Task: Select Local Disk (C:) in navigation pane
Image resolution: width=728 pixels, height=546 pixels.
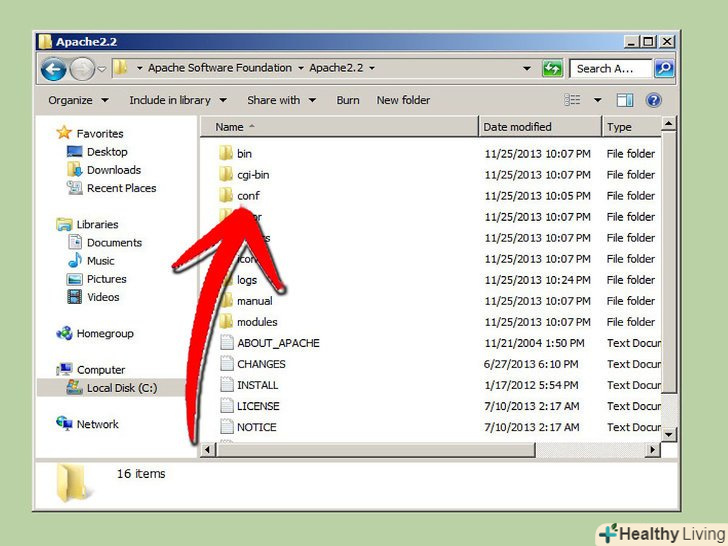Action: [121, 388]
